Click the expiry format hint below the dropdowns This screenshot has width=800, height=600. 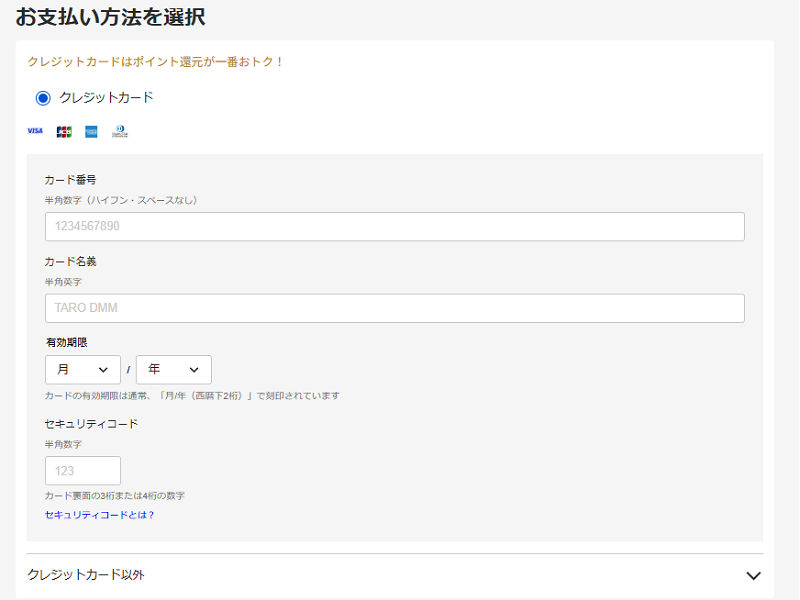[x=192, y=395]
